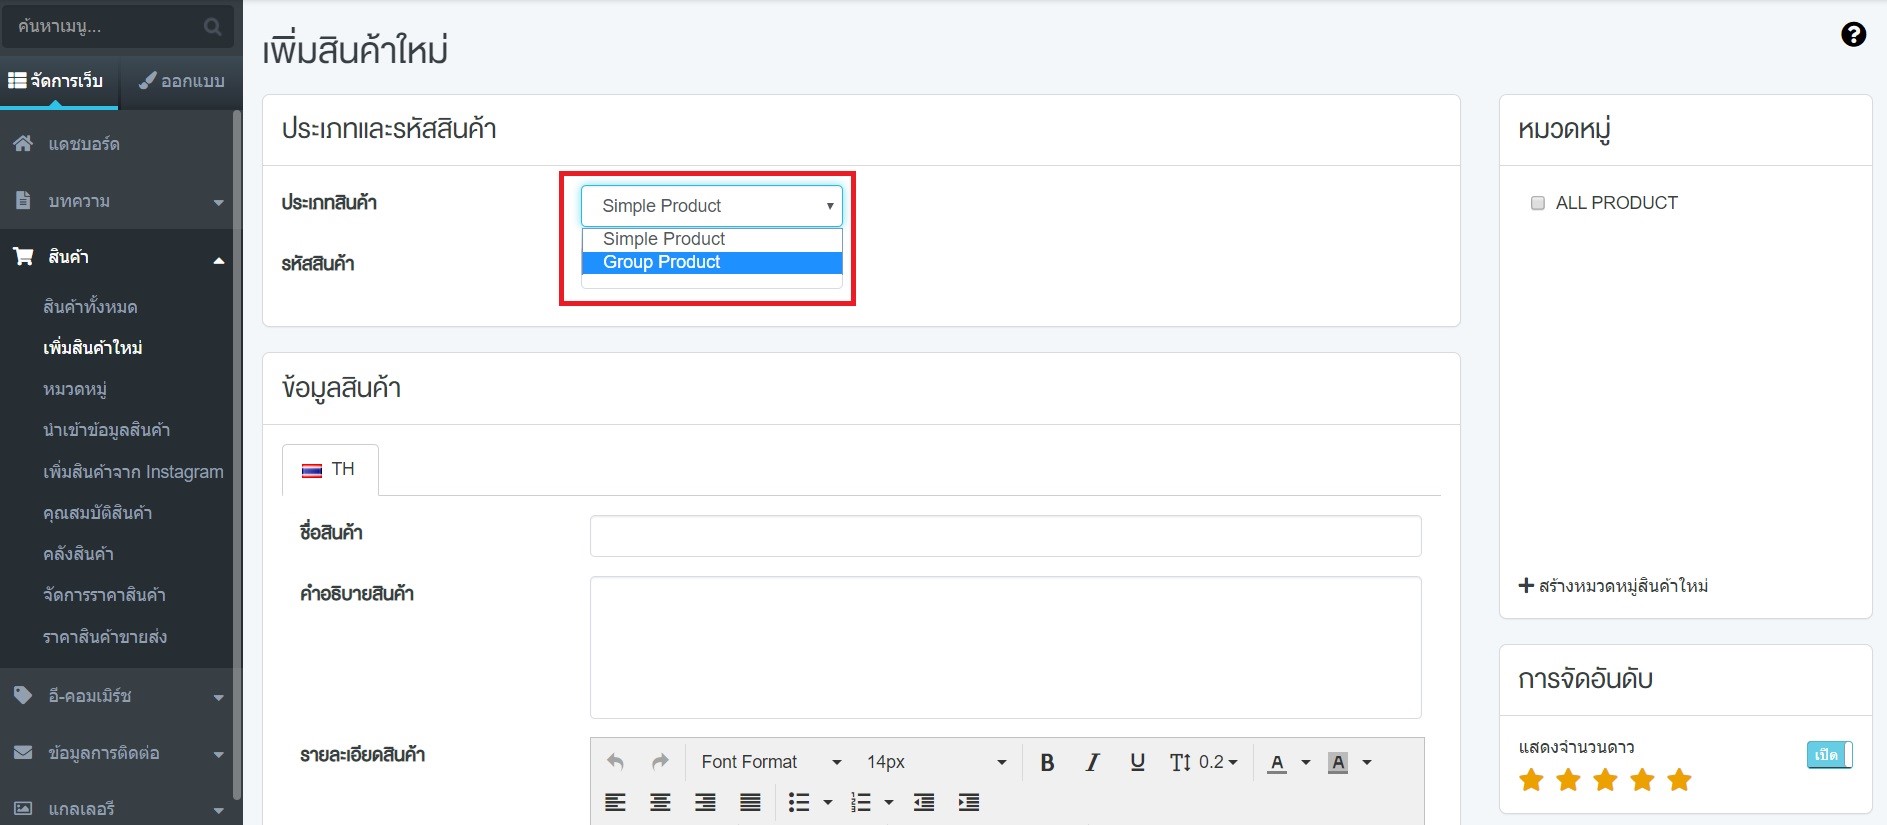The image size is (1887, 825).
Task: Insert a bulleted list
Action: click(799, 802)
